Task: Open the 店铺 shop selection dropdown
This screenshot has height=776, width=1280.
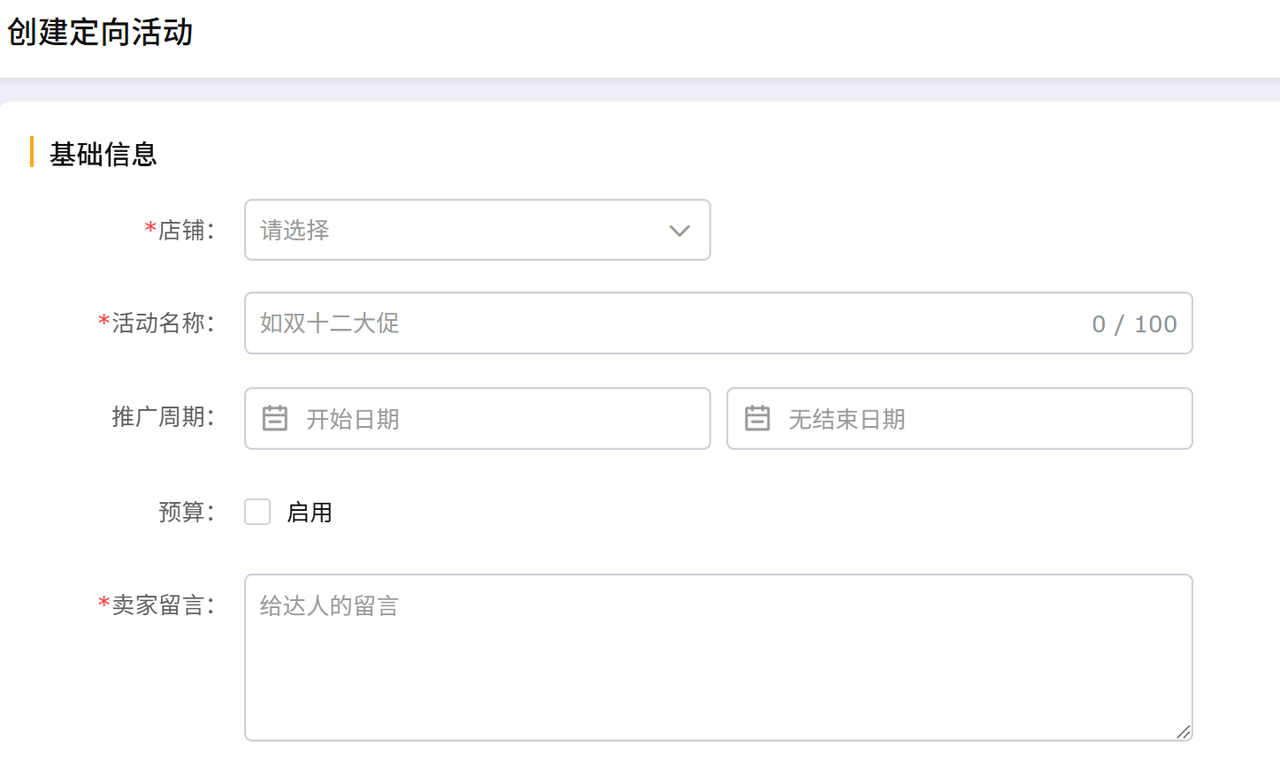Action: coord(477,230)
